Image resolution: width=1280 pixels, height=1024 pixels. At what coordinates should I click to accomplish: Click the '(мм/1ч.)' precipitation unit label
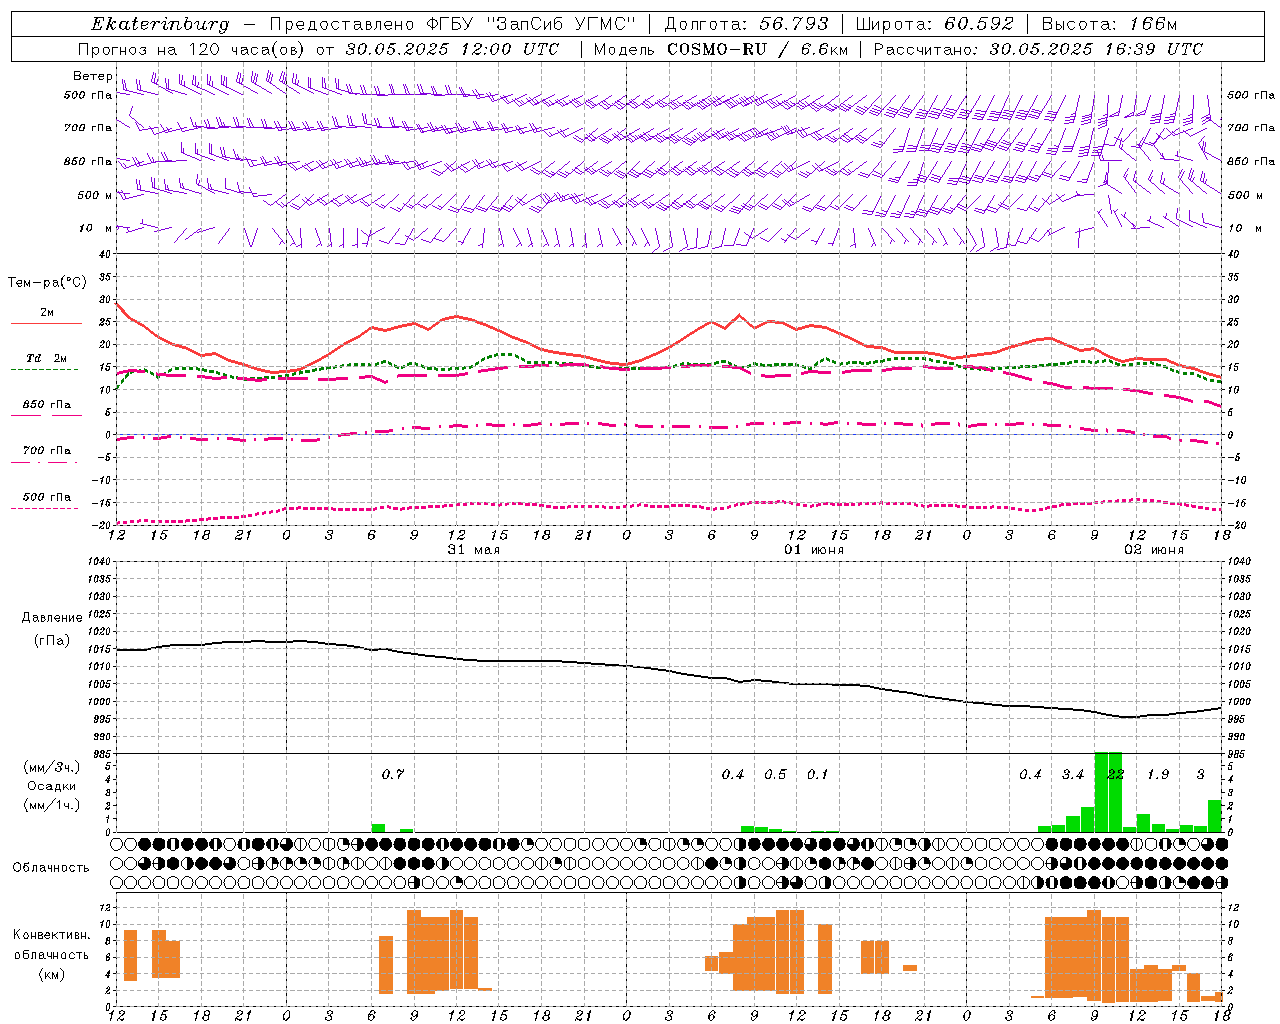pyautogui.click(x=52, y=805)
